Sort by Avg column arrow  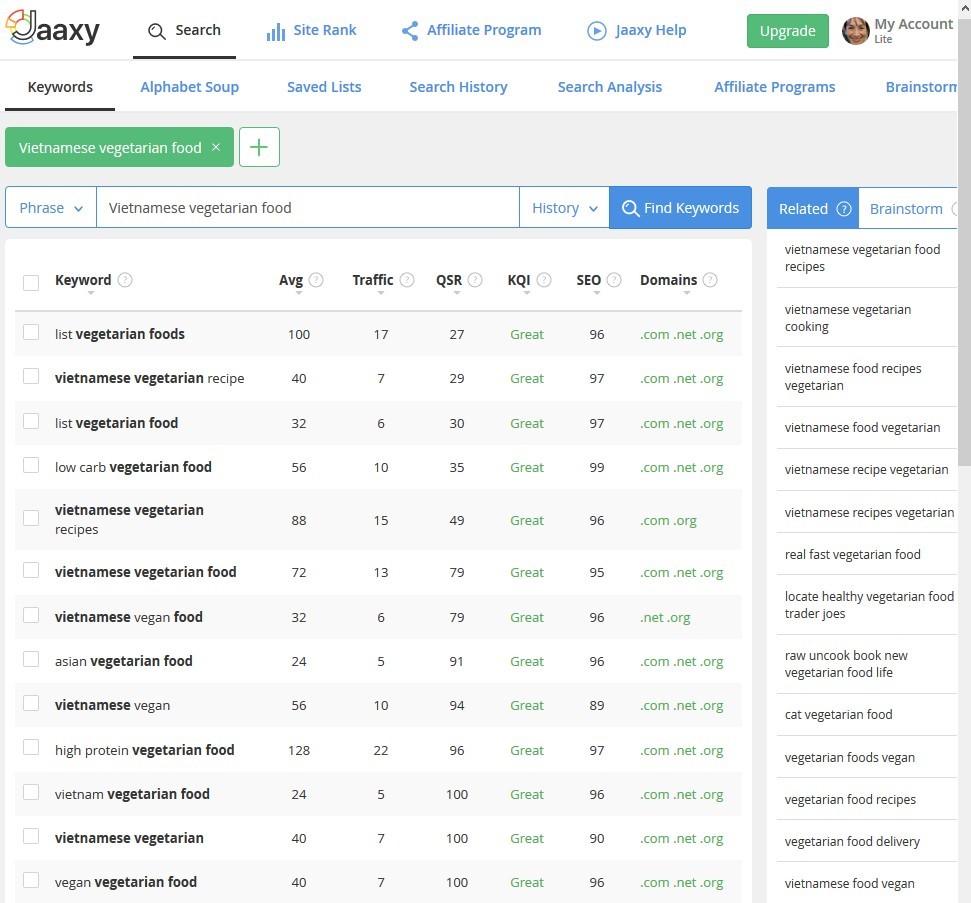point(299,293)
